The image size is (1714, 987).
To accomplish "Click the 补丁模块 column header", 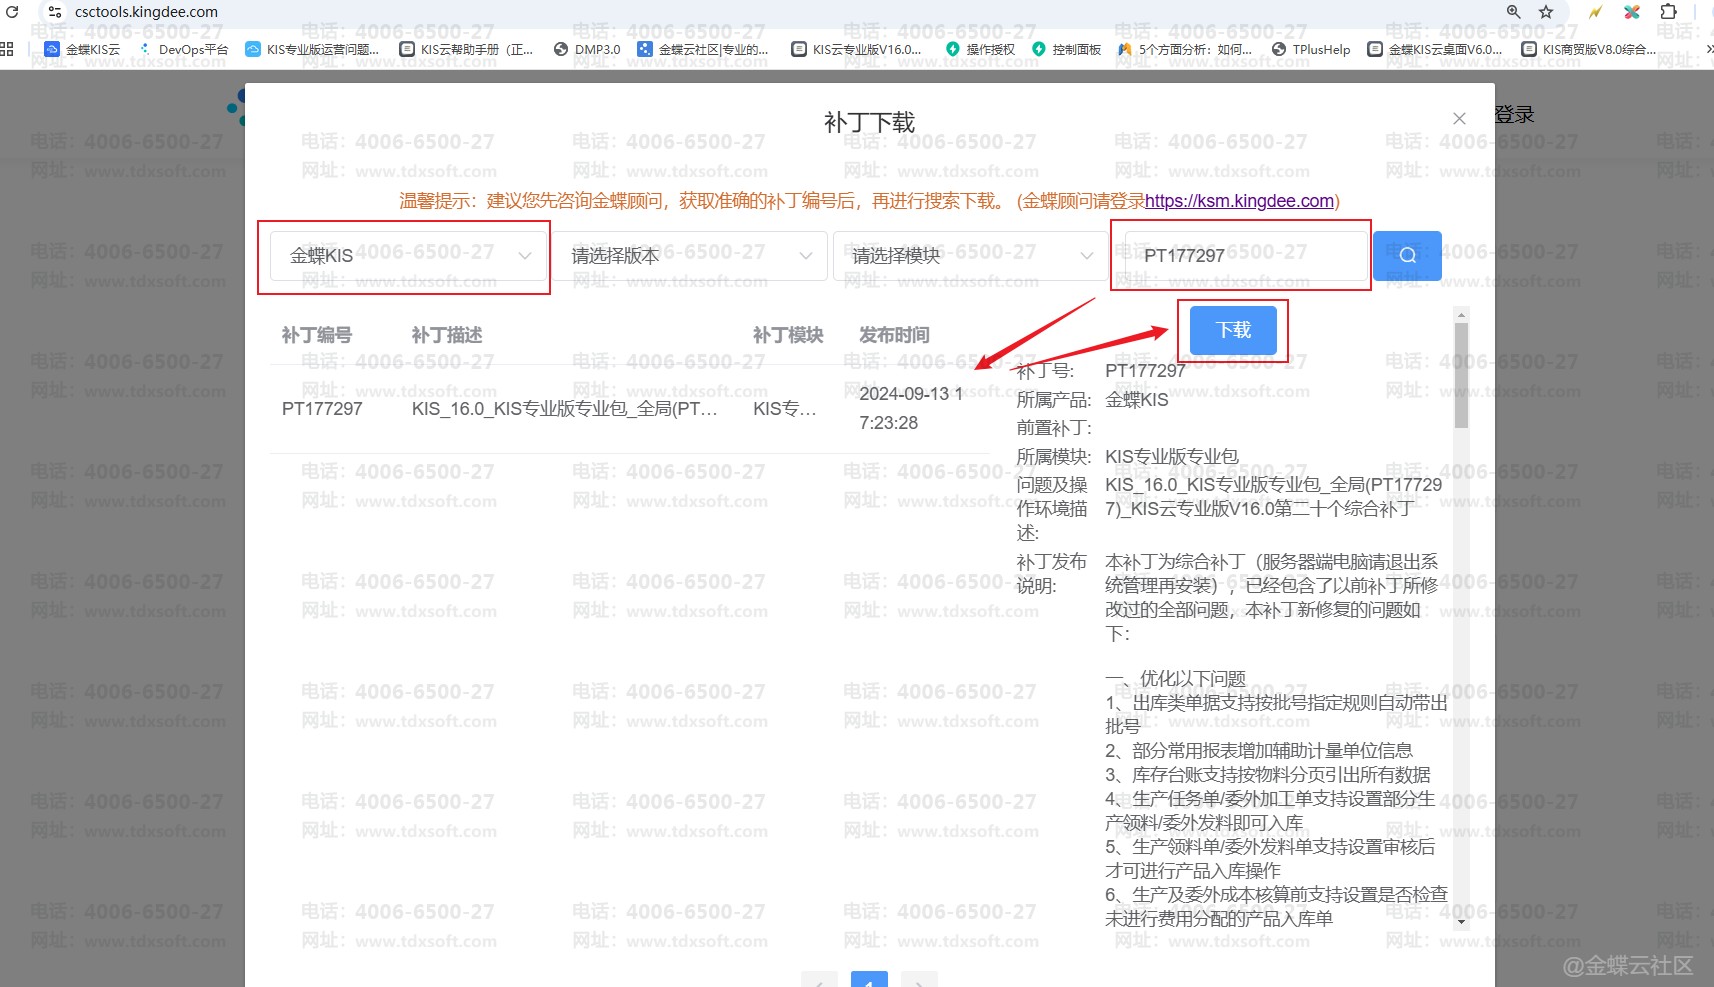I will click(x=788, y=335).
